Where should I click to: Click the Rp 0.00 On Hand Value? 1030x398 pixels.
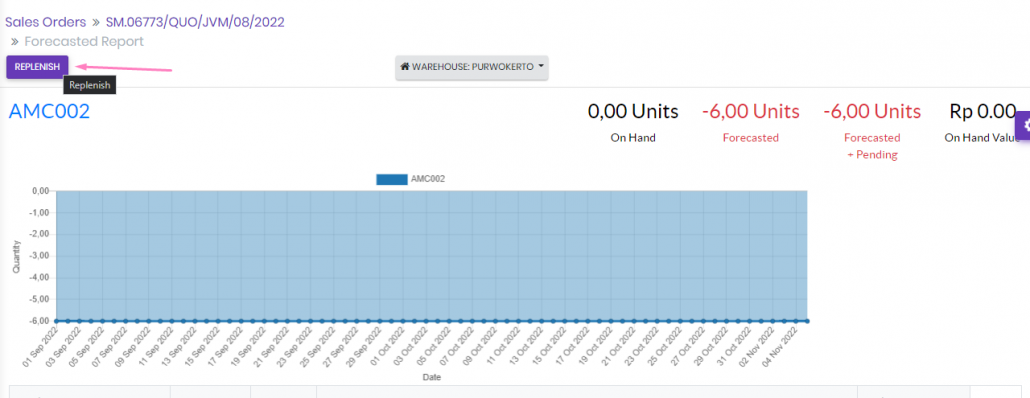pos(983,112)
